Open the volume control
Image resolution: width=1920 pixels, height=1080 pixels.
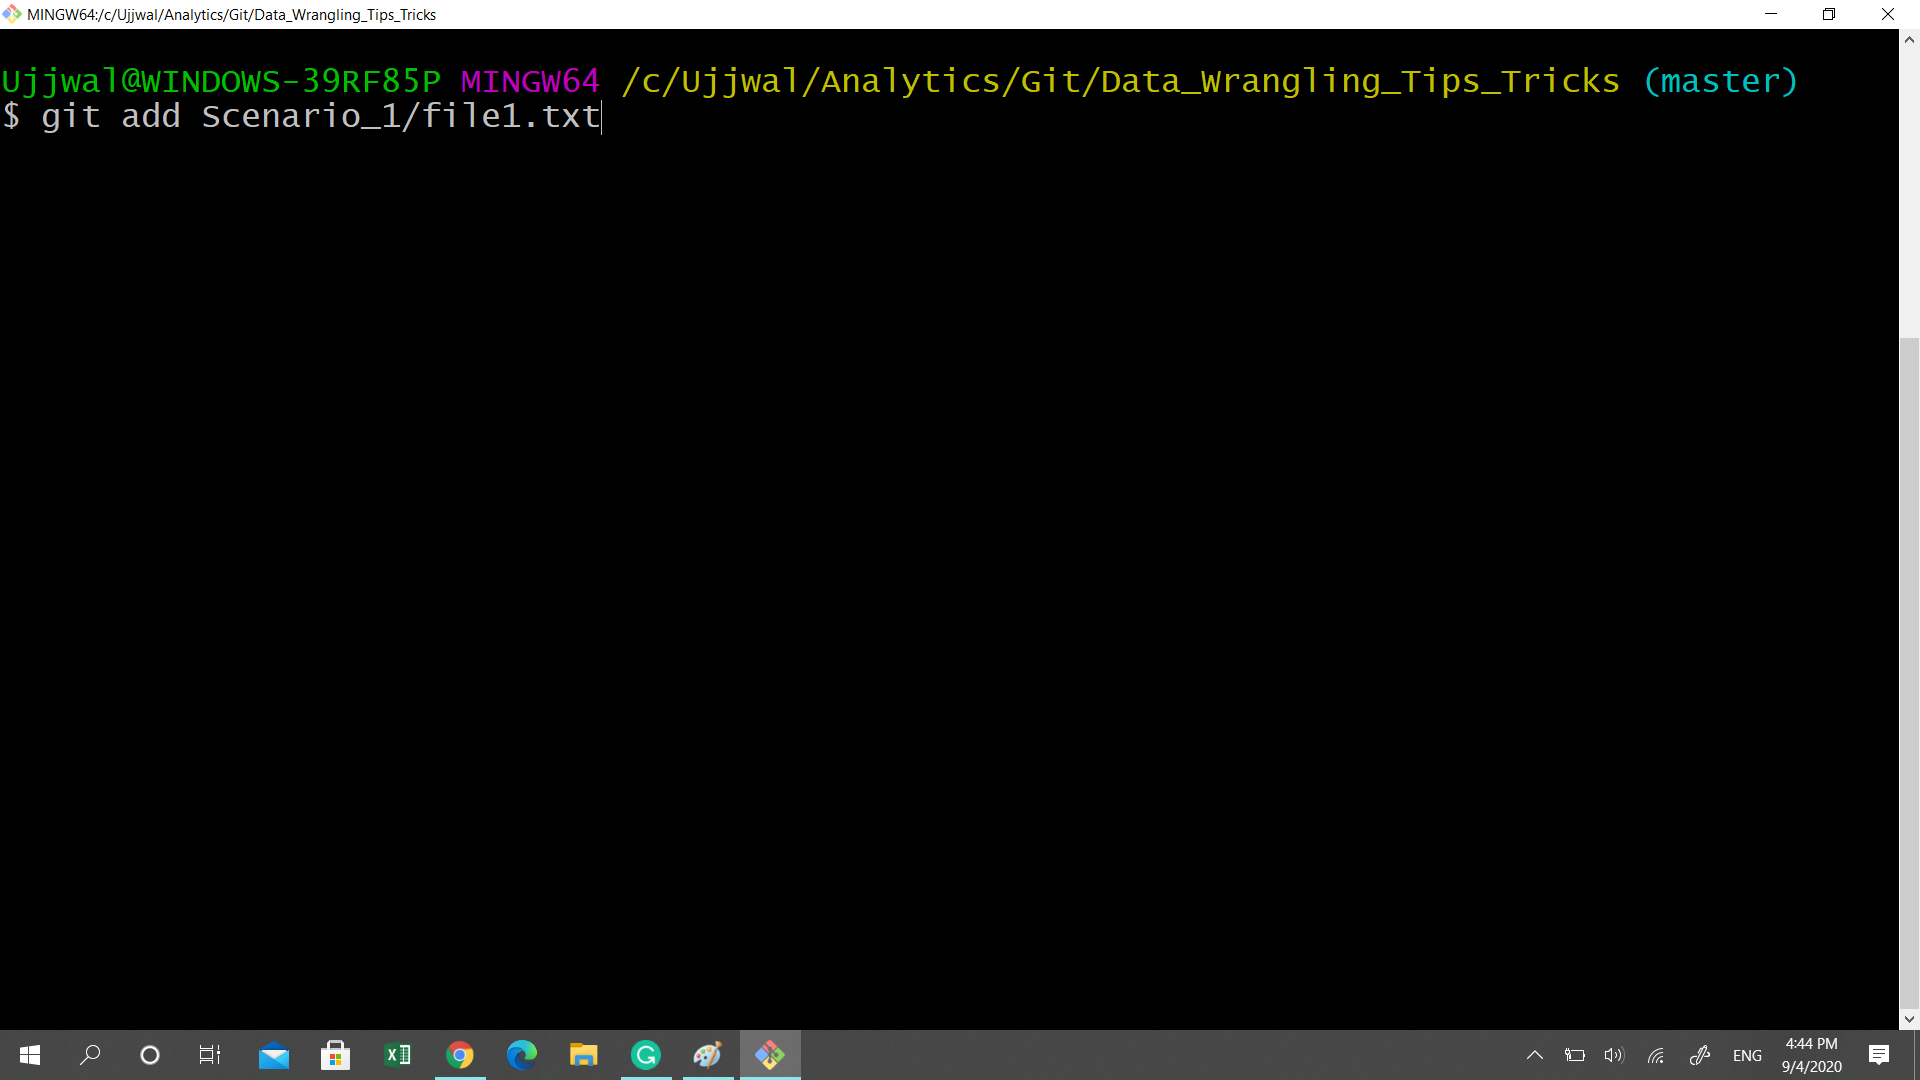(x=1614, y=1055)
